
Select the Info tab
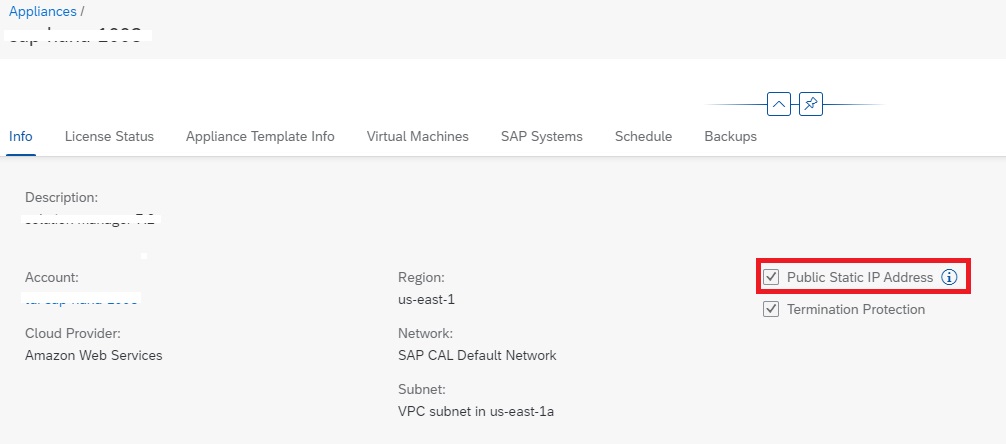[20, 136]
